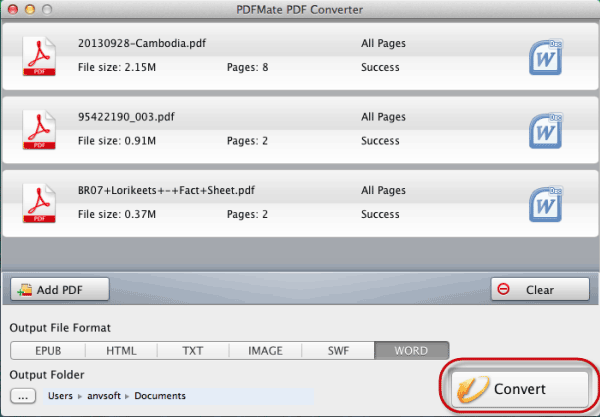Open the Word output icon for Lorikeets file
Viewport: 600px width, 417px height.
pos(546,204)
